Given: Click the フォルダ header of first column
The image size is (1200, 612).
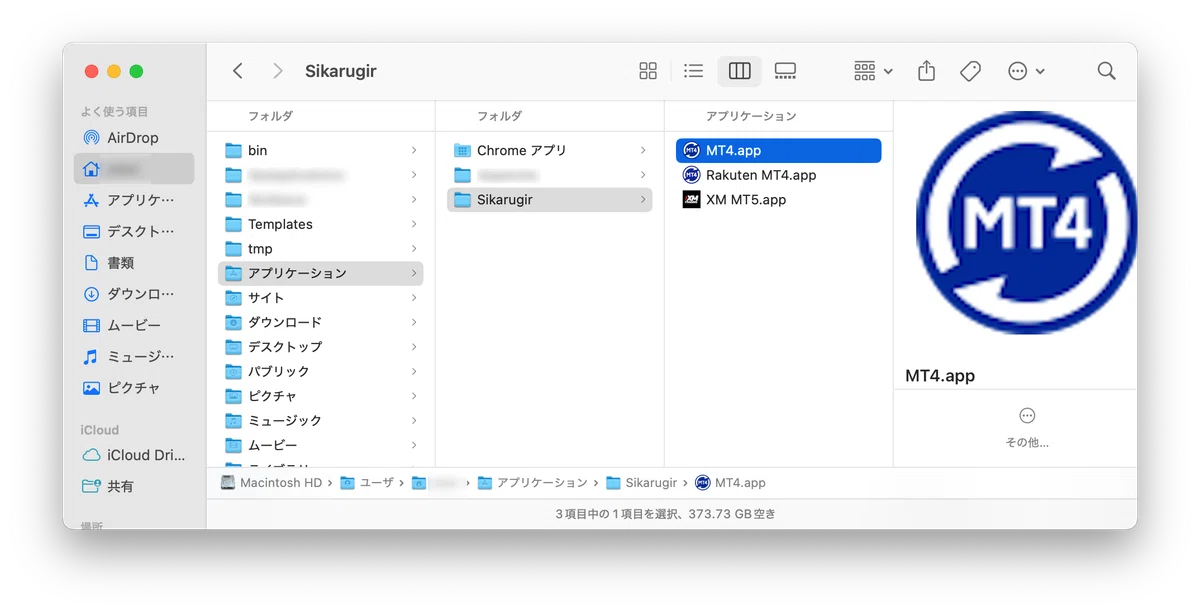Looking at the screenshot, I should click(x=270, y=116).
